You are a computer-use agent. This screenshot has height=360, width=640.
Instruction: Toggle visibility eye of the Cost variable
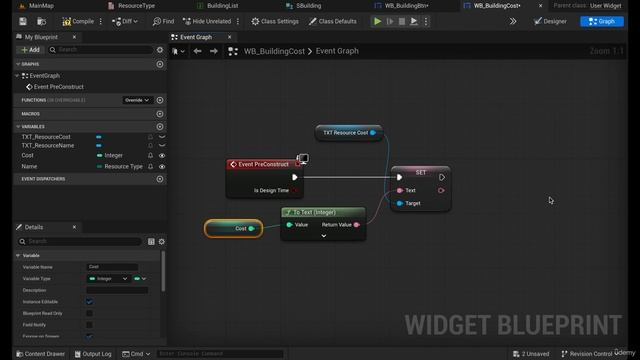(162, 156)
